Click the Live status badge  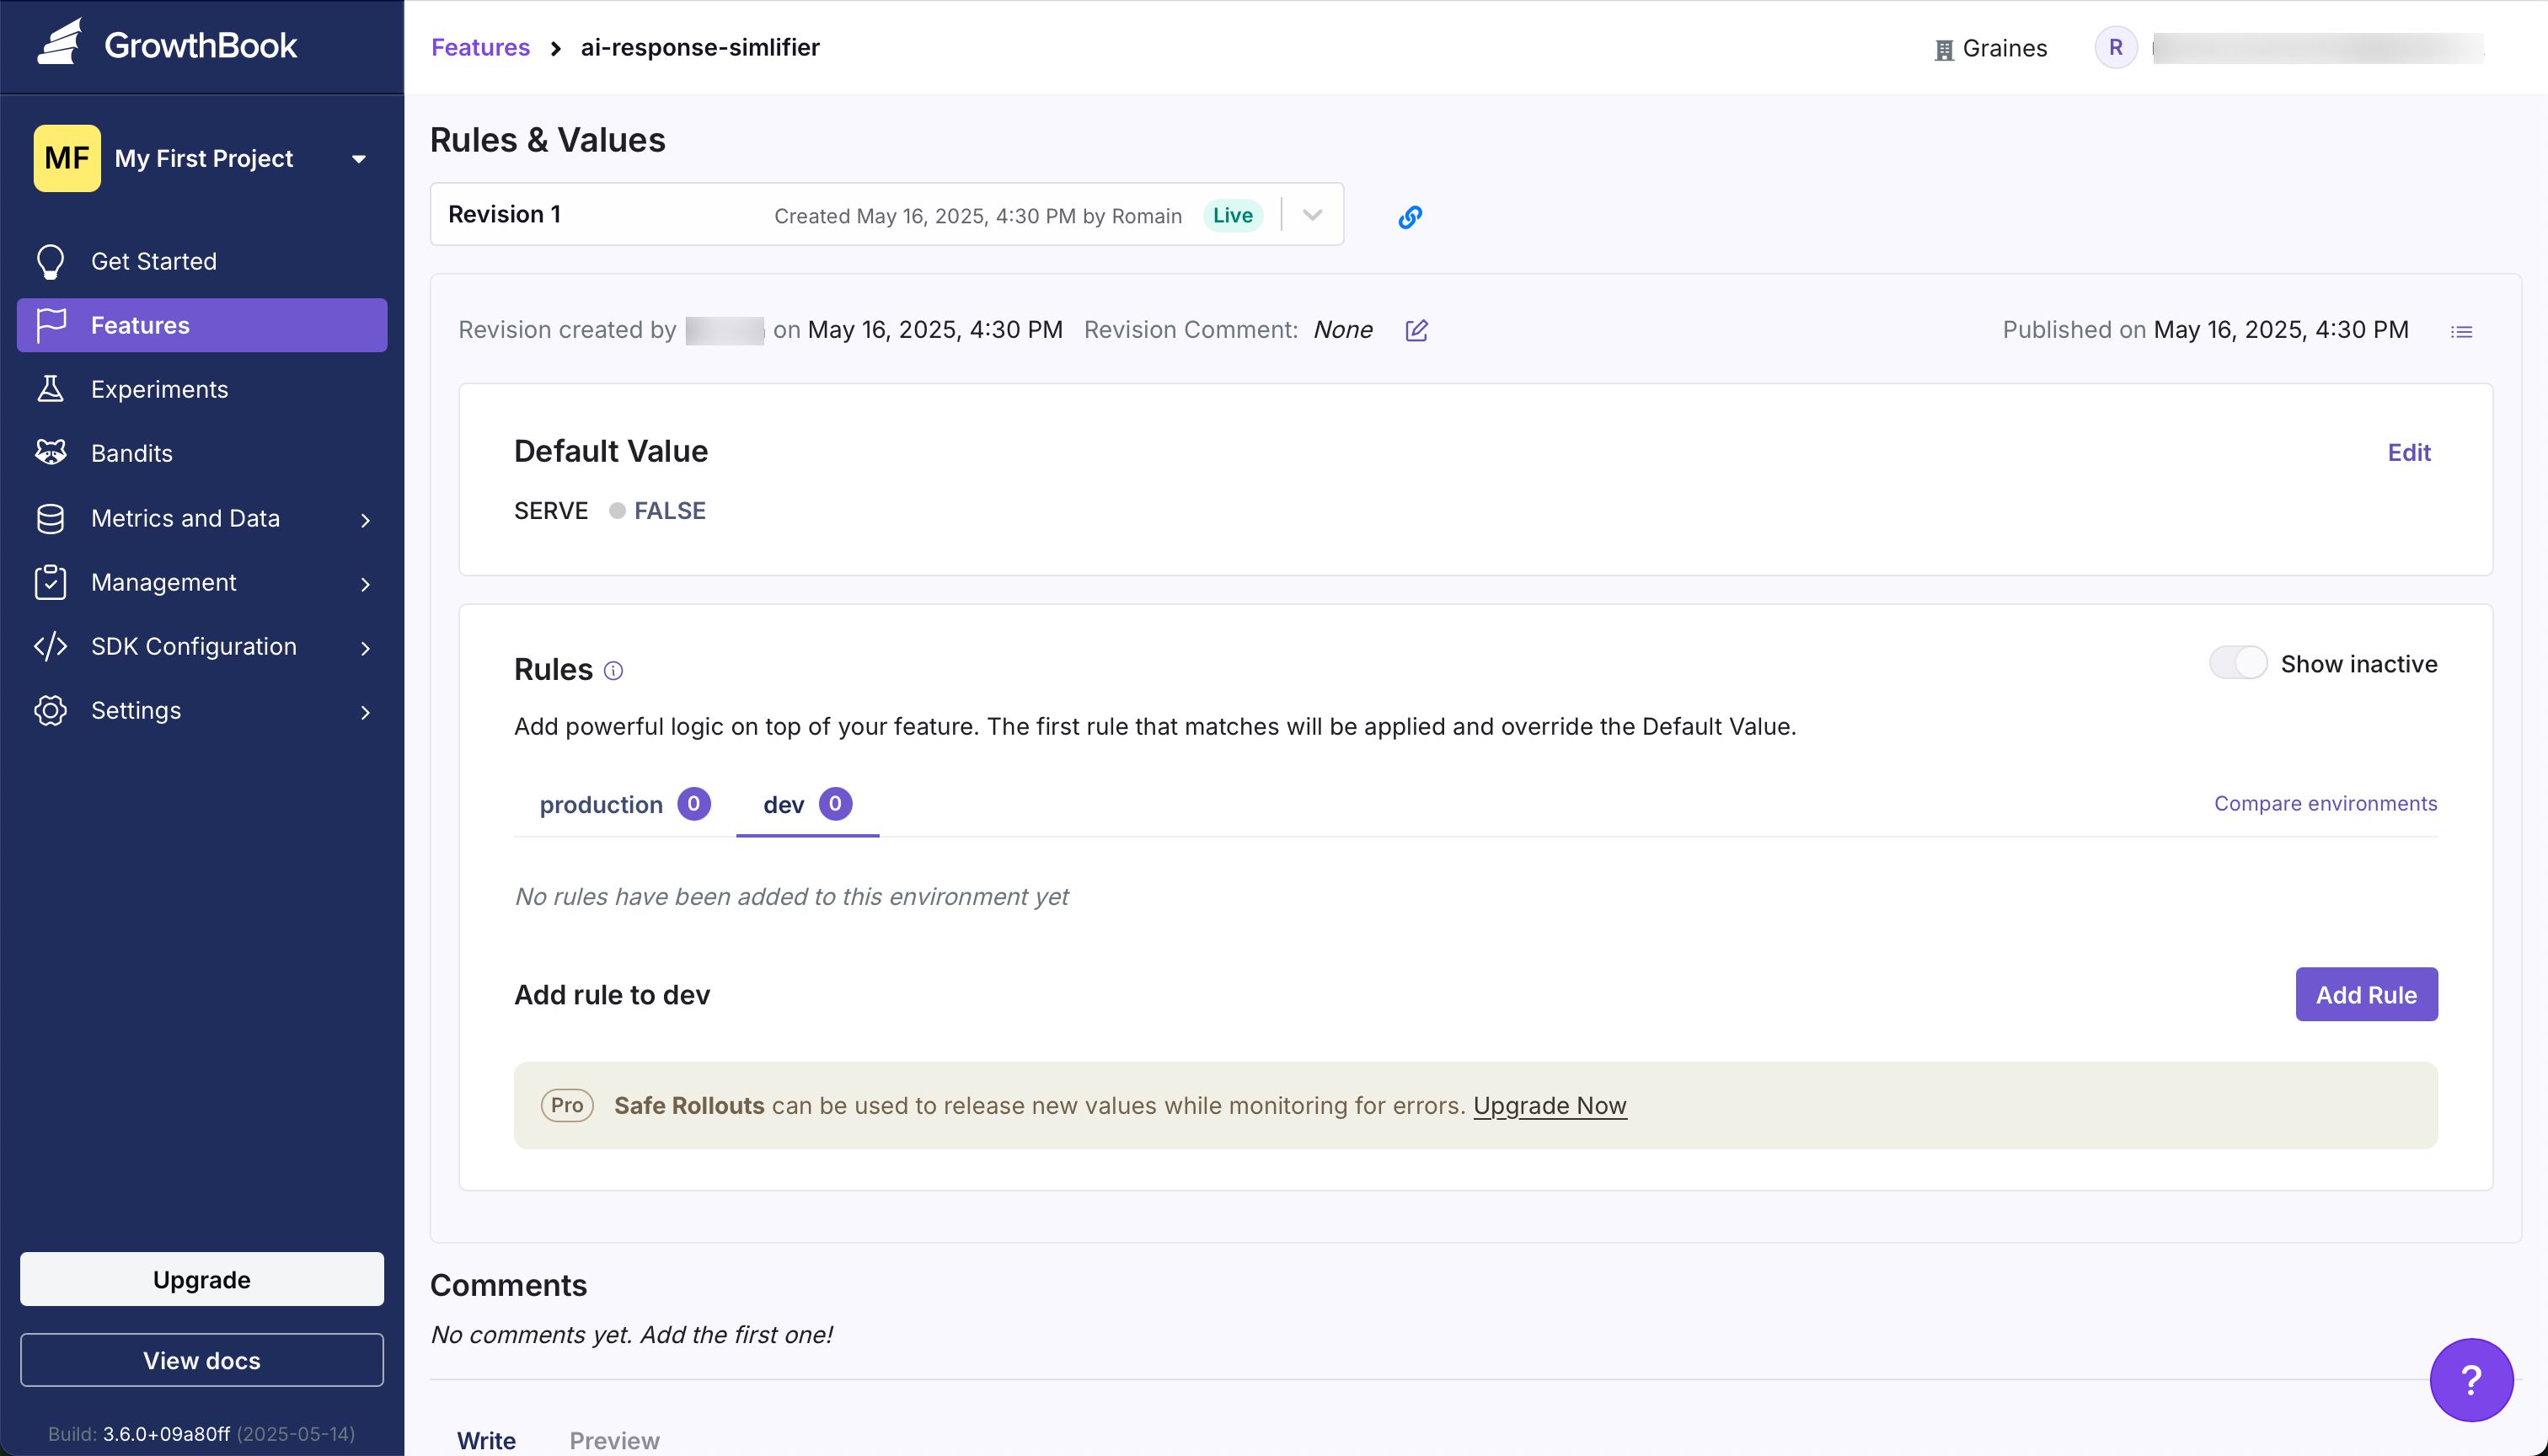coord(1232,215)
